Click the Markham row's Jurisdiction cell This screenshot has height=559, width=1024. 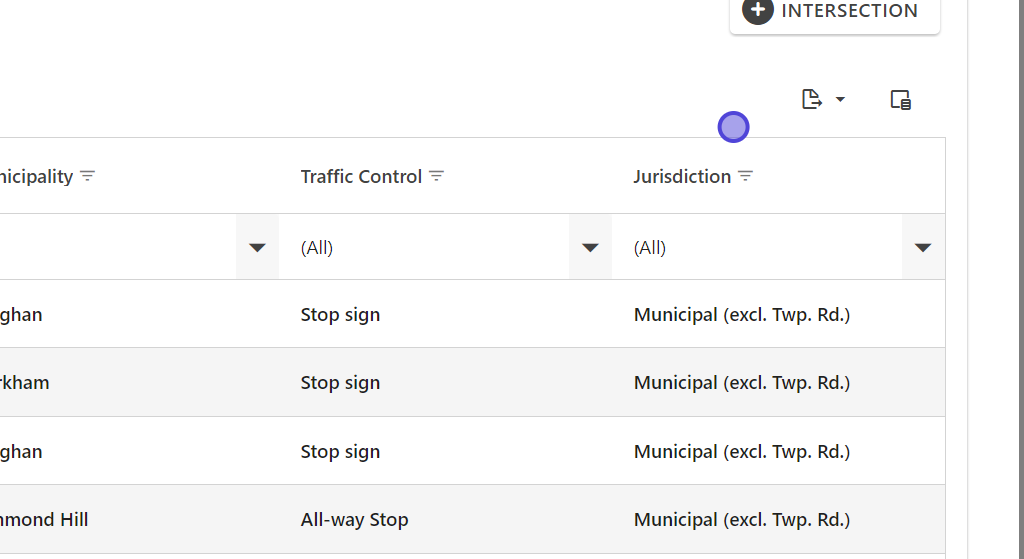point(742,382)
